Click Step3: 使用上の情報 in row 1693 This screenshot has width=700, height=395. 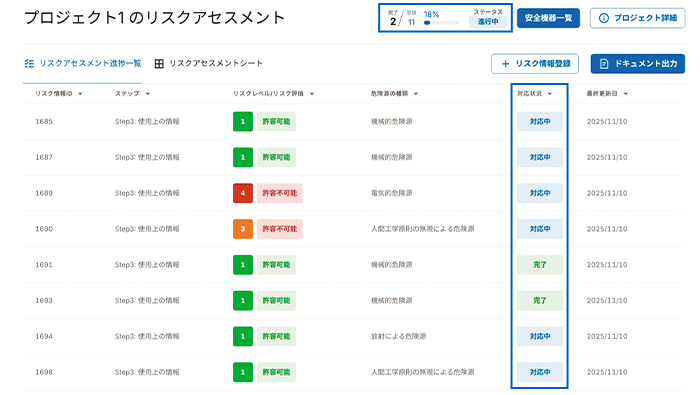147,300
